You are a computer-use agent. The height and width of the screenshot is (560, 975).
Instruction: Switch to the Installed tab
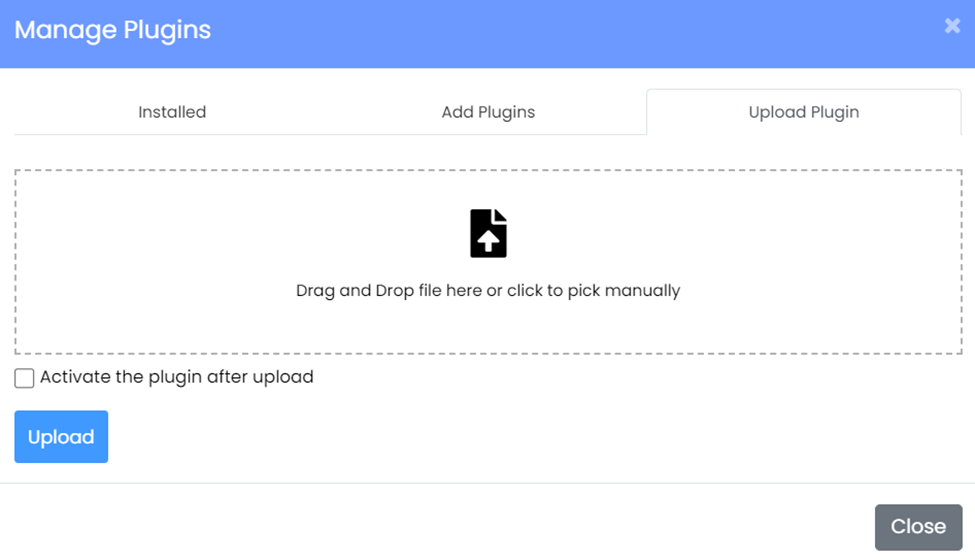[172, 112]
